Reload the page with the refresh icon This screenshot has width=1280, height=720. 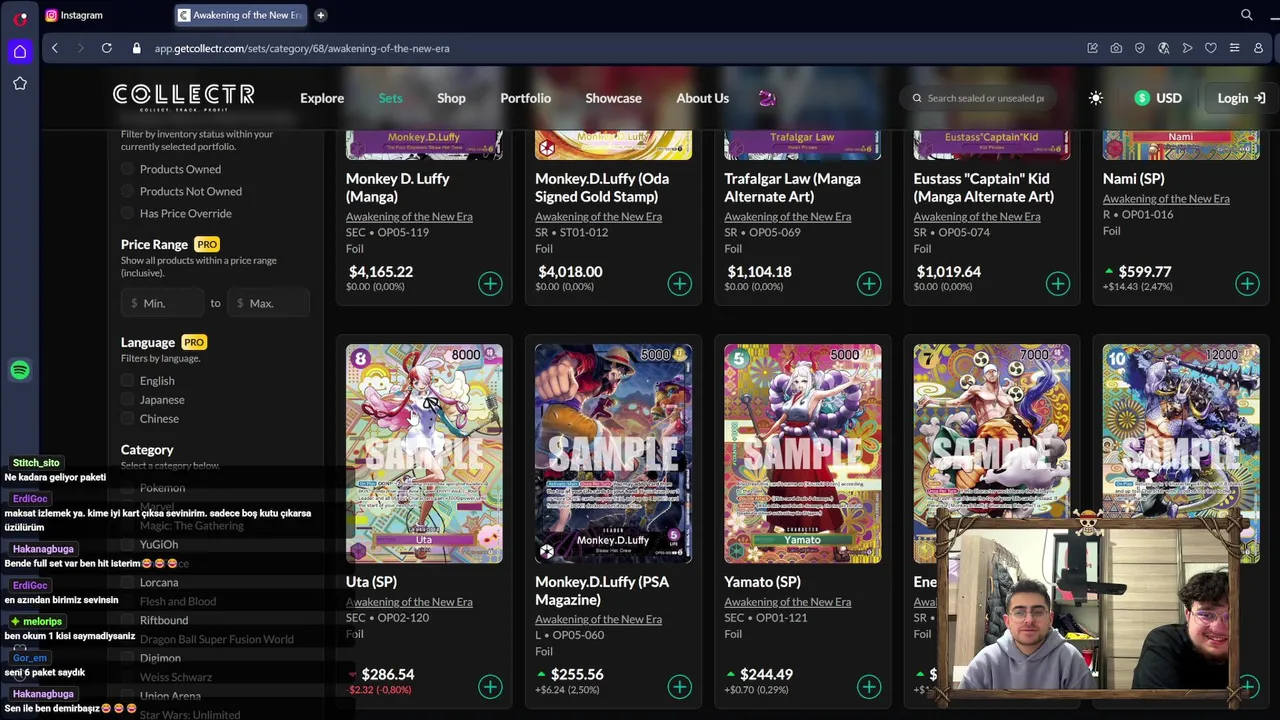(x=106, y=48)
